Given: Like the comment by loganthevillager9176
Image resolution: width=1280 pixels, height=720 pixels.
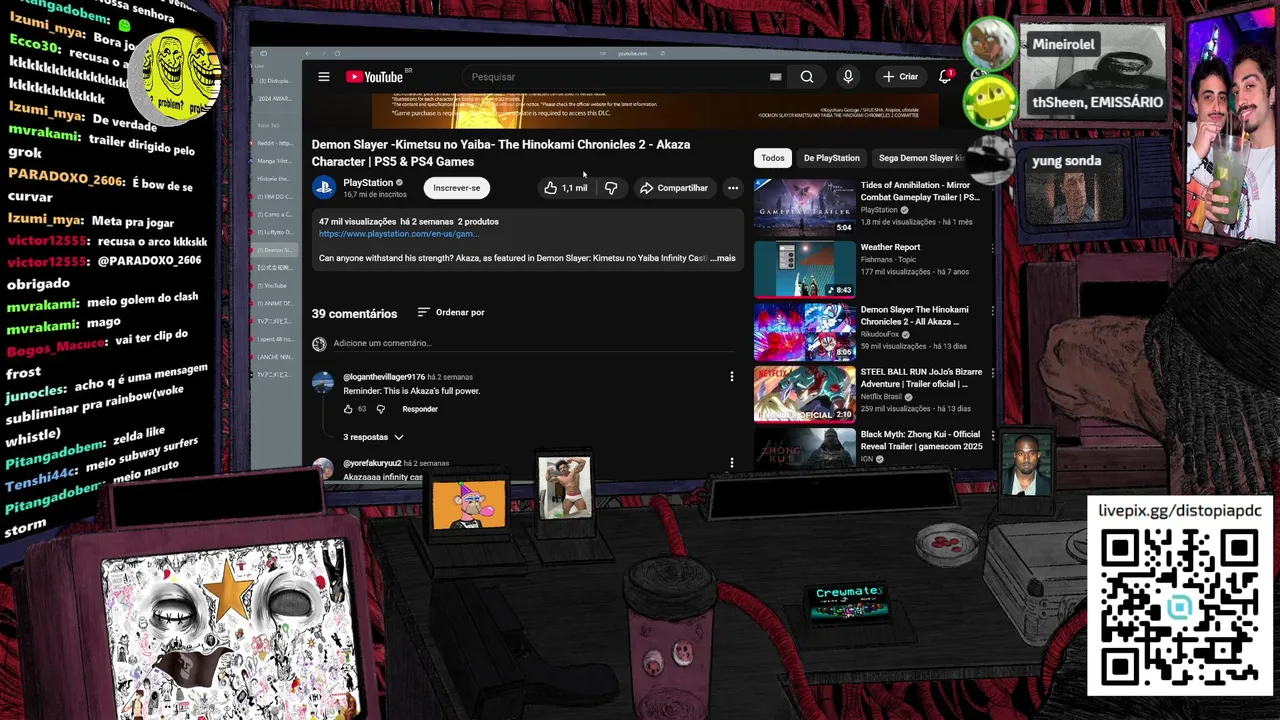Looking at the screenshot, I should (x=348, y=409).
